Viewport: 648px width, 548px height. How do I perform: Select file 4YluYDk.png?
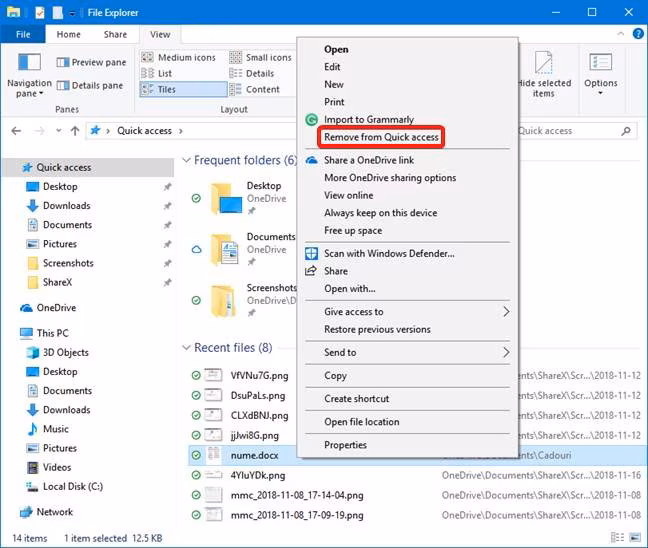[x=258, y=475]
